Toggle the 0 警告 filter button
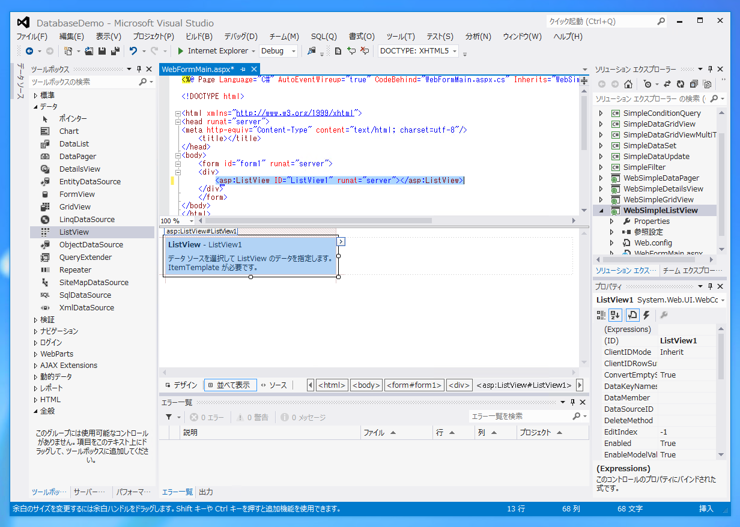Viewport: 740px width, 527px height. (252, 417)
